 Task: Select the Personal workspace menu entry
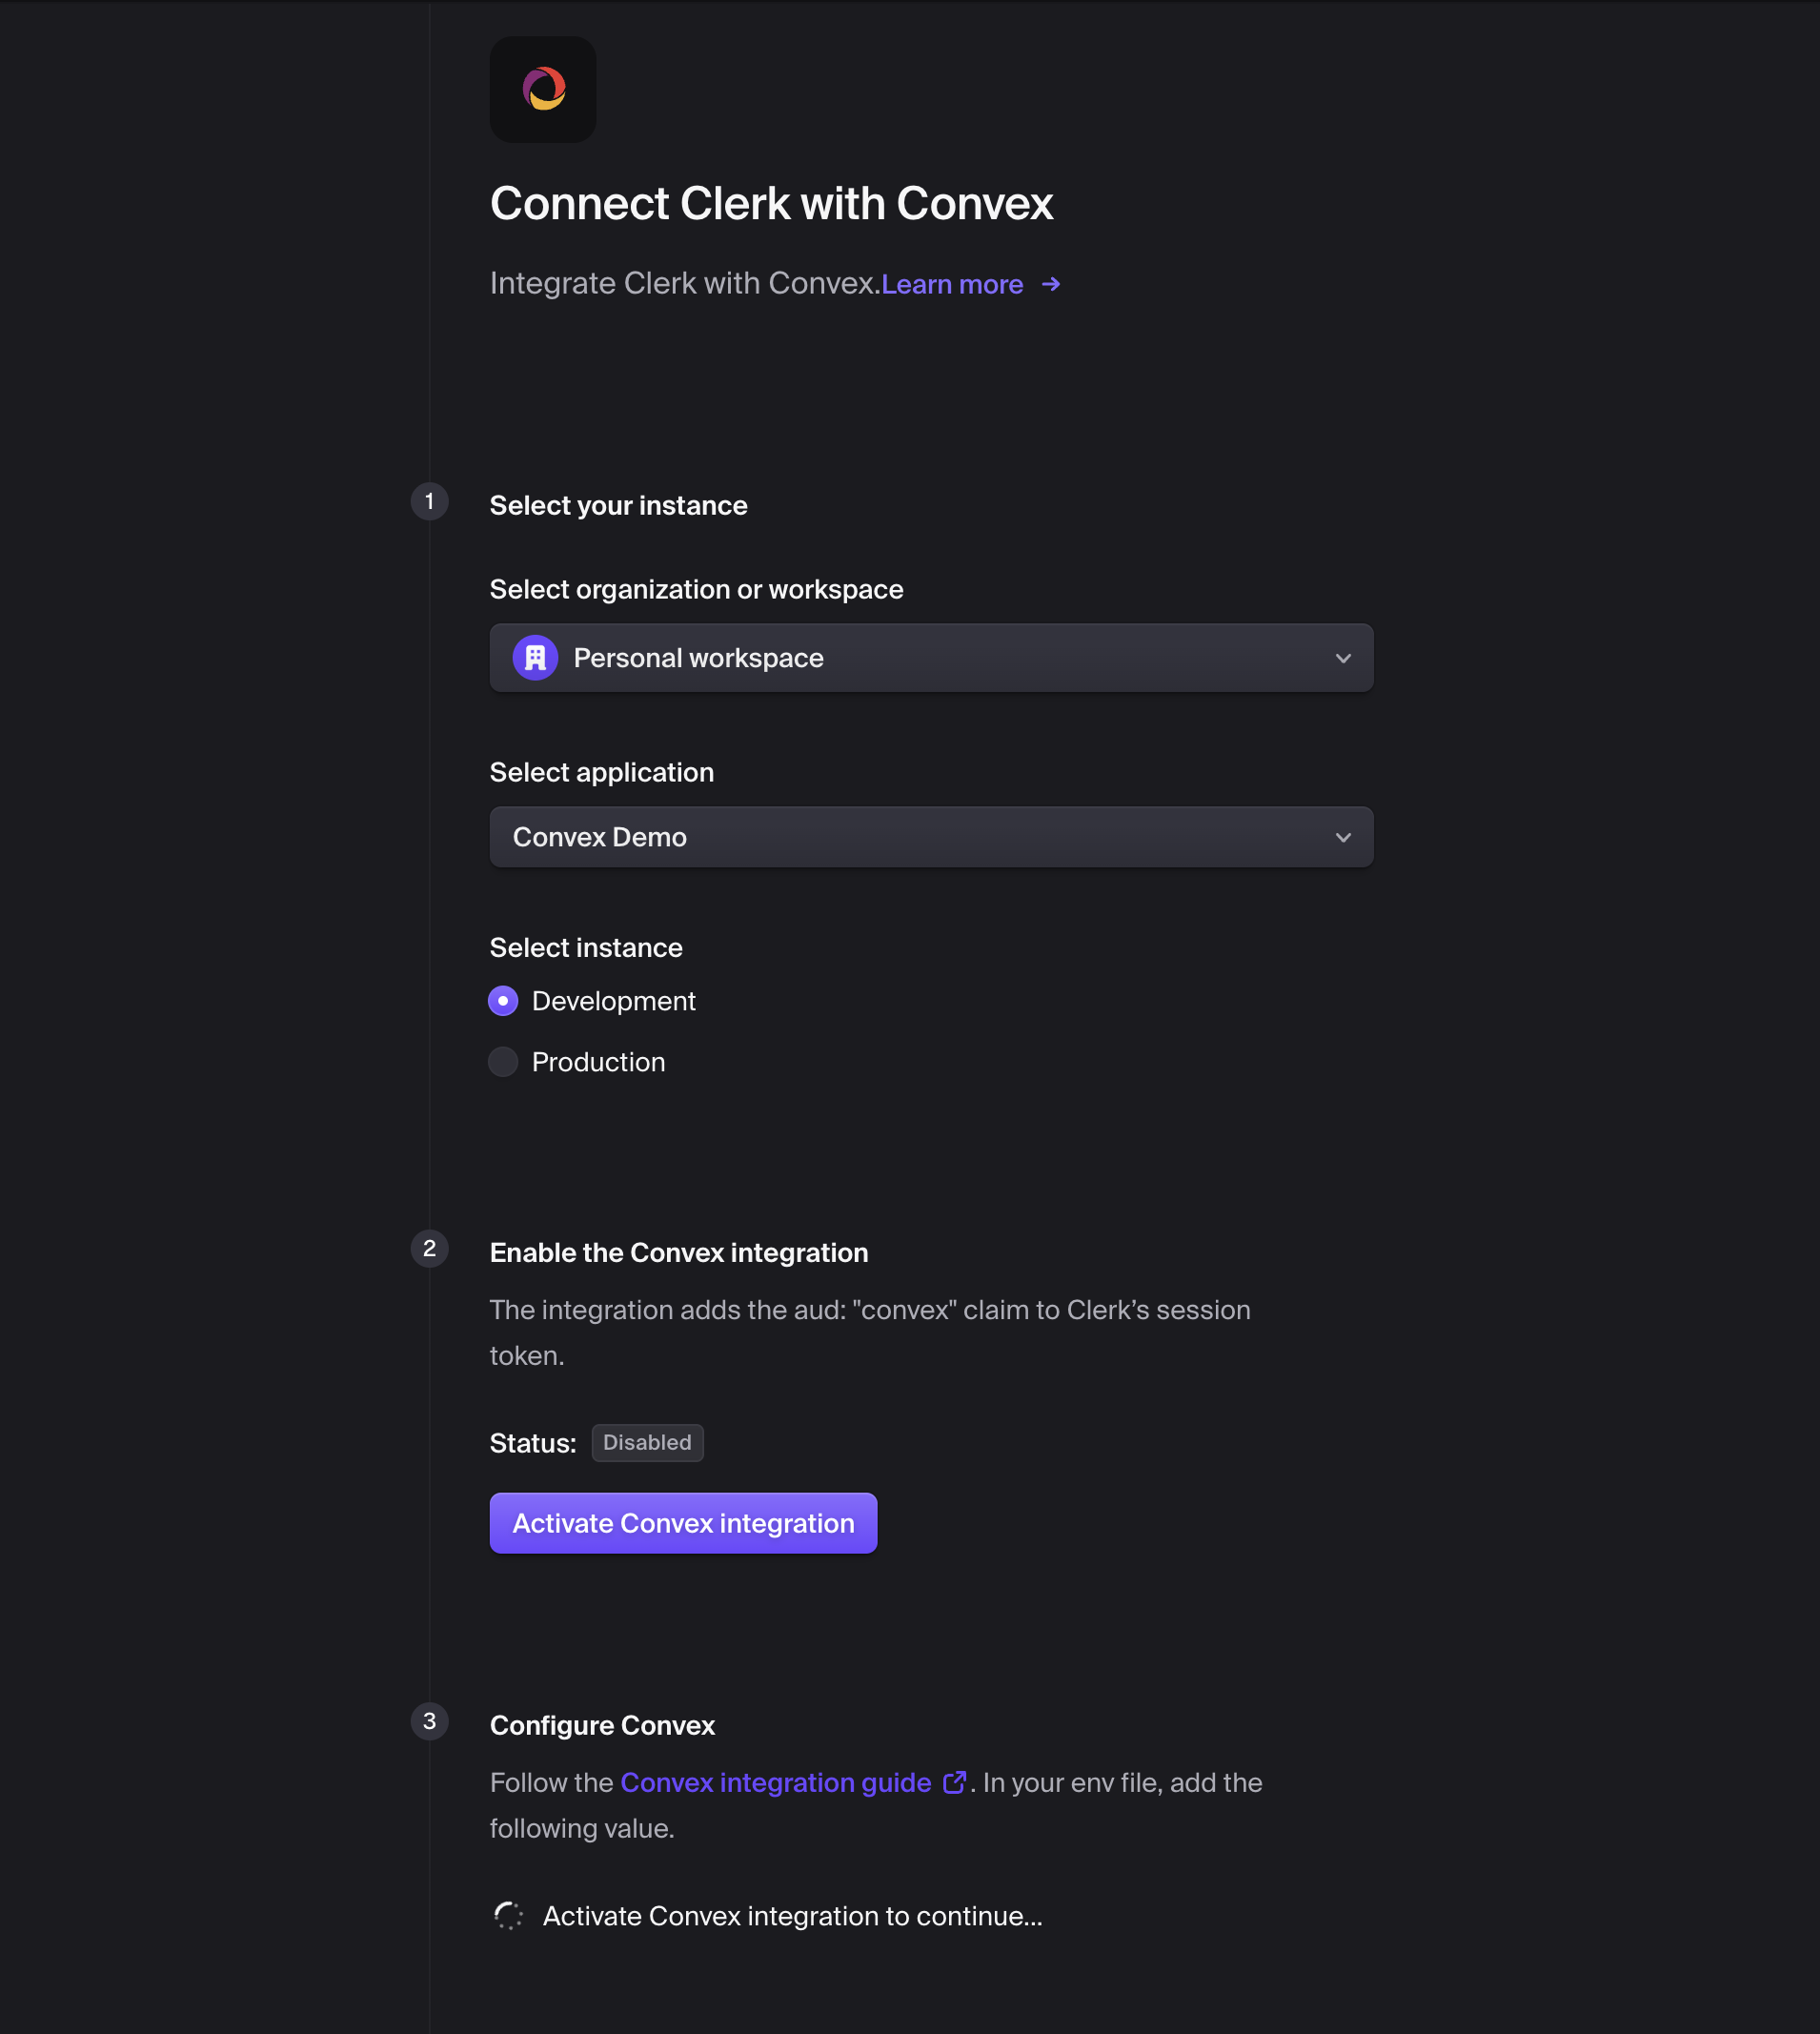[x=698, y=657]
